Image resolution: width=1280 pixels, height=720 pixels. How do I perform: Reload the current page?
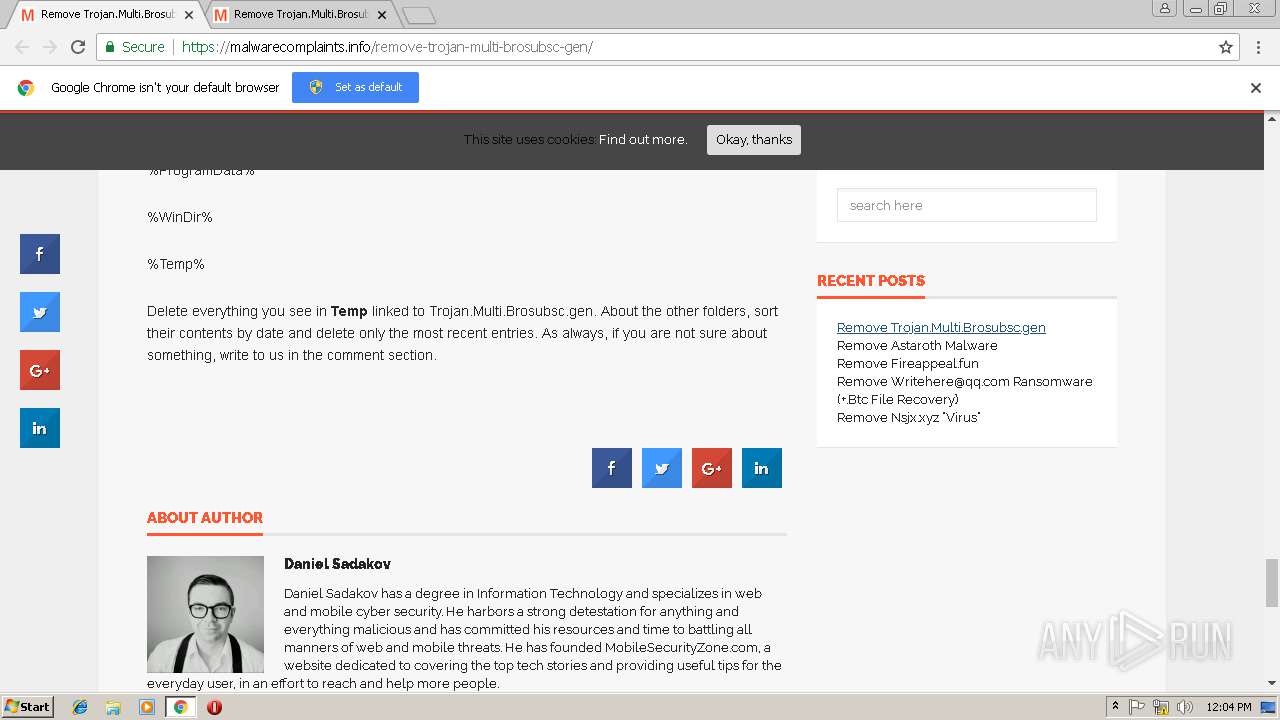pos(78,47)
